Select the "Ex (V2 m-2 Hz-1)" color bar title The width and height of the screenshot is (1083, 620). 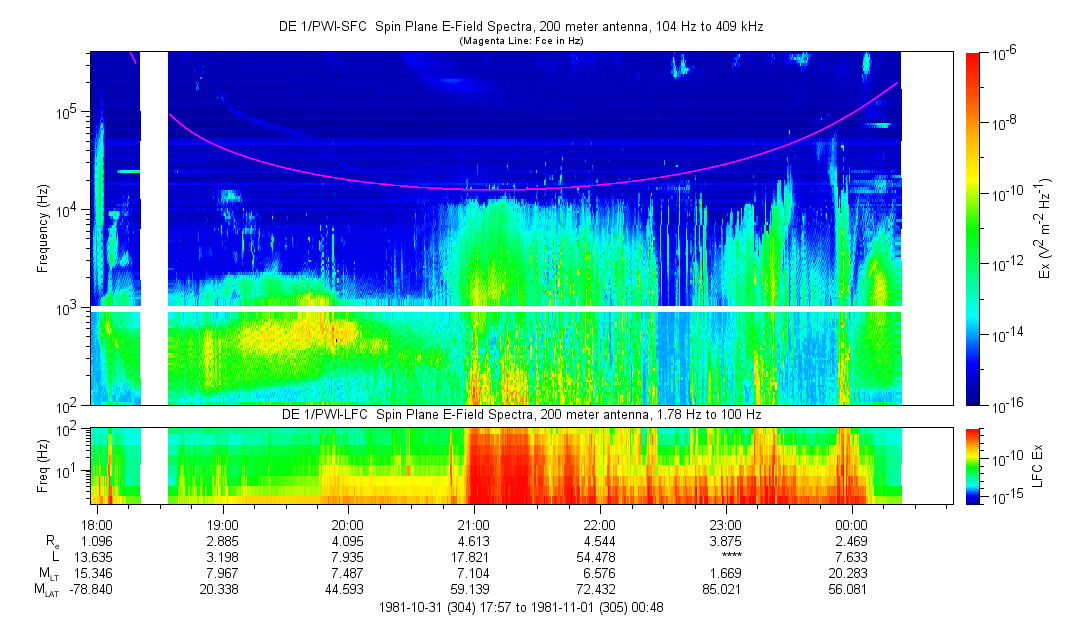[1044, 229]
